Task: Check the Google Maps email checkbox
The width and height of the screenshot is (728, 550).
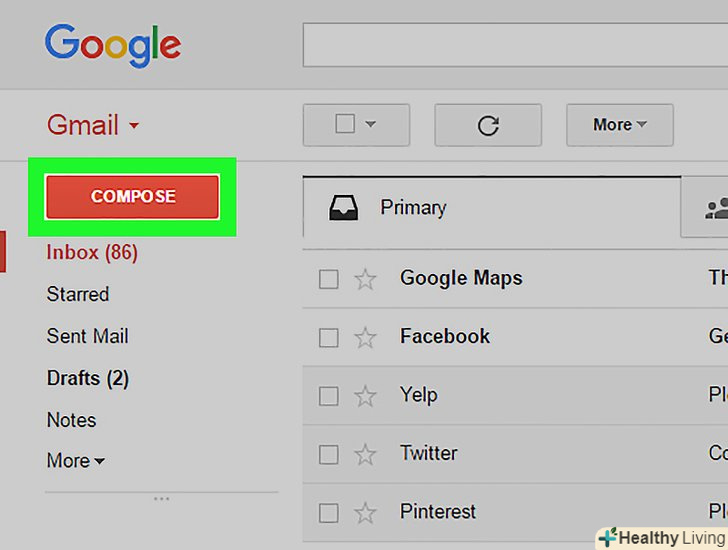Action: tap(329, 279)
